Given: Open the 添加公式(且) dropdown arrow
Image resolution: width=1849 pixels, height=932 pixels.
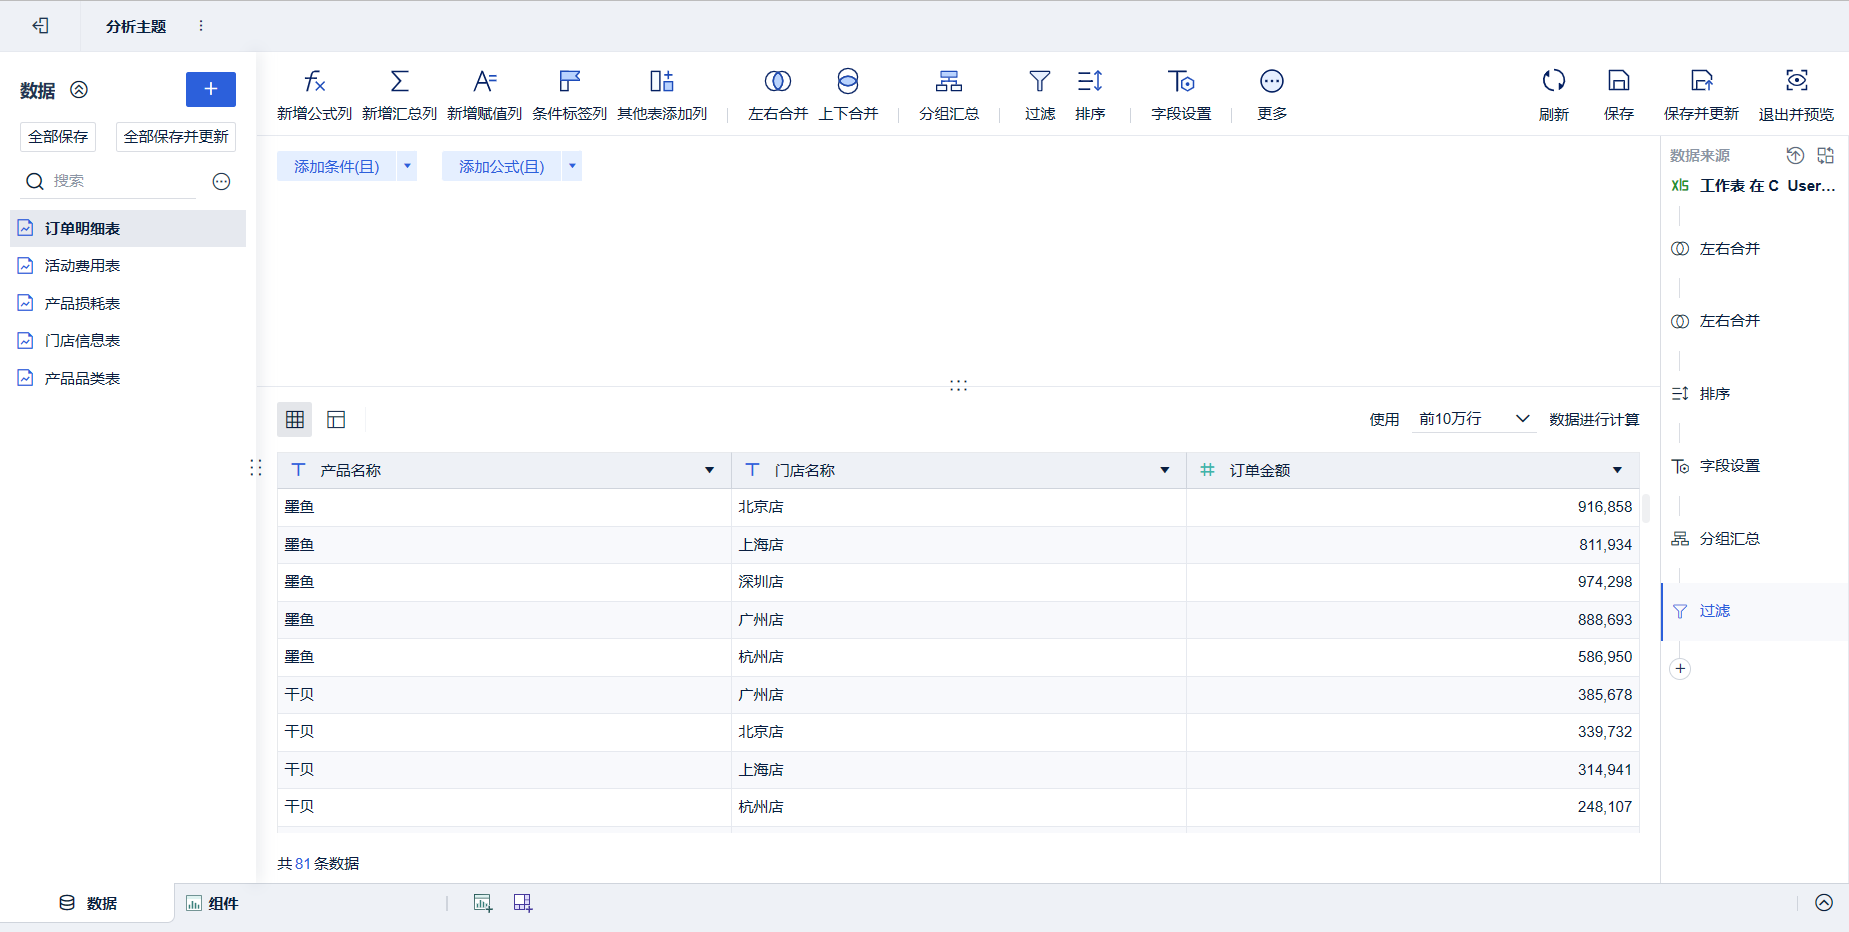Looking at the screenshot, I should 572,166.
